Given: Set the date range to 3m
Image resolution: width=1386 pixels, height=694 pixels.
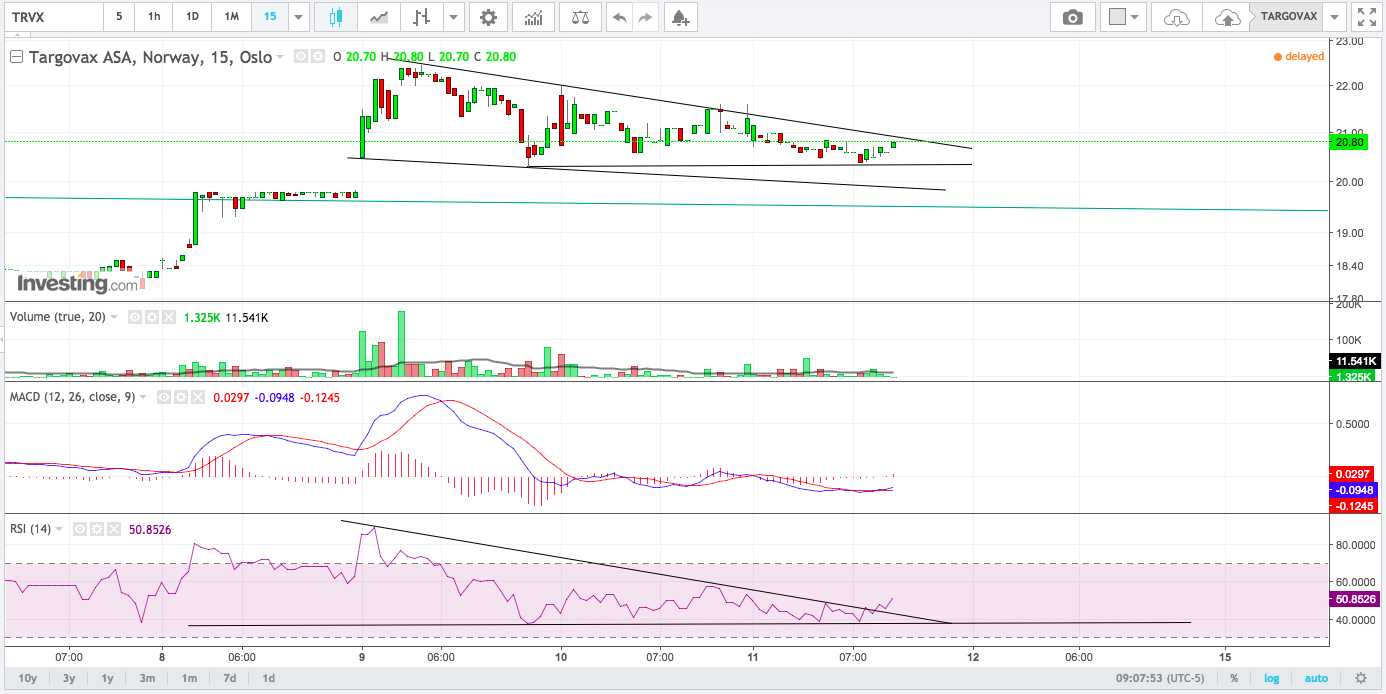Looking at the screenshot, I should pos(147,678).
